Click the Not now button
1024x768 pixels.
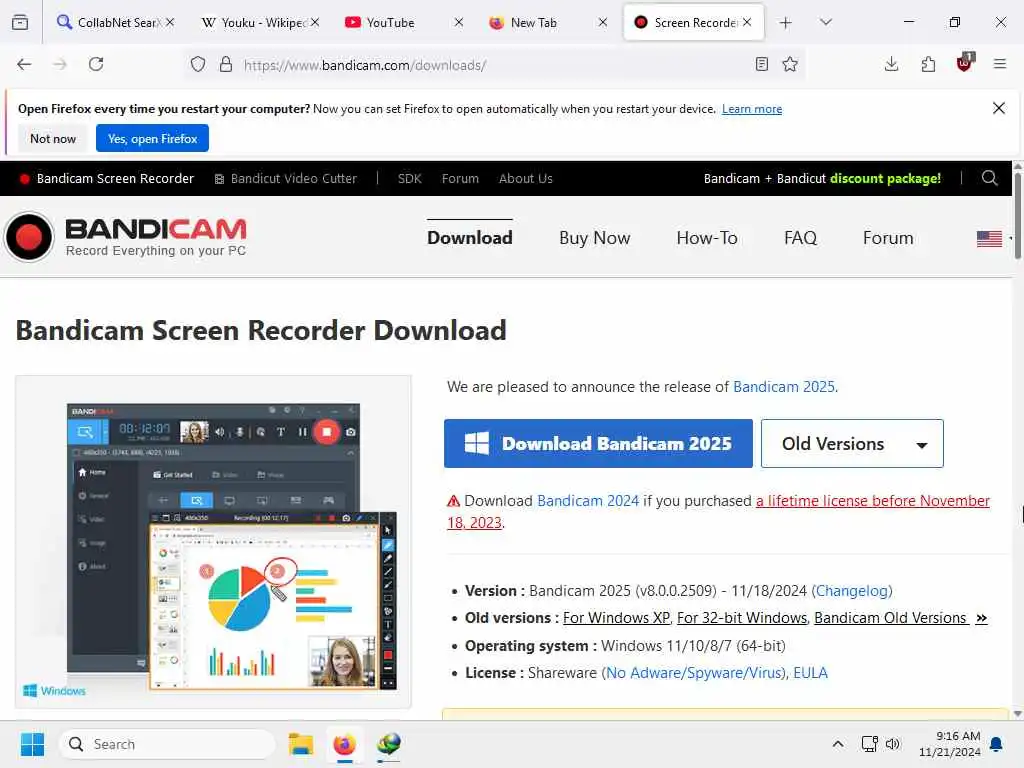pos(53,138)
